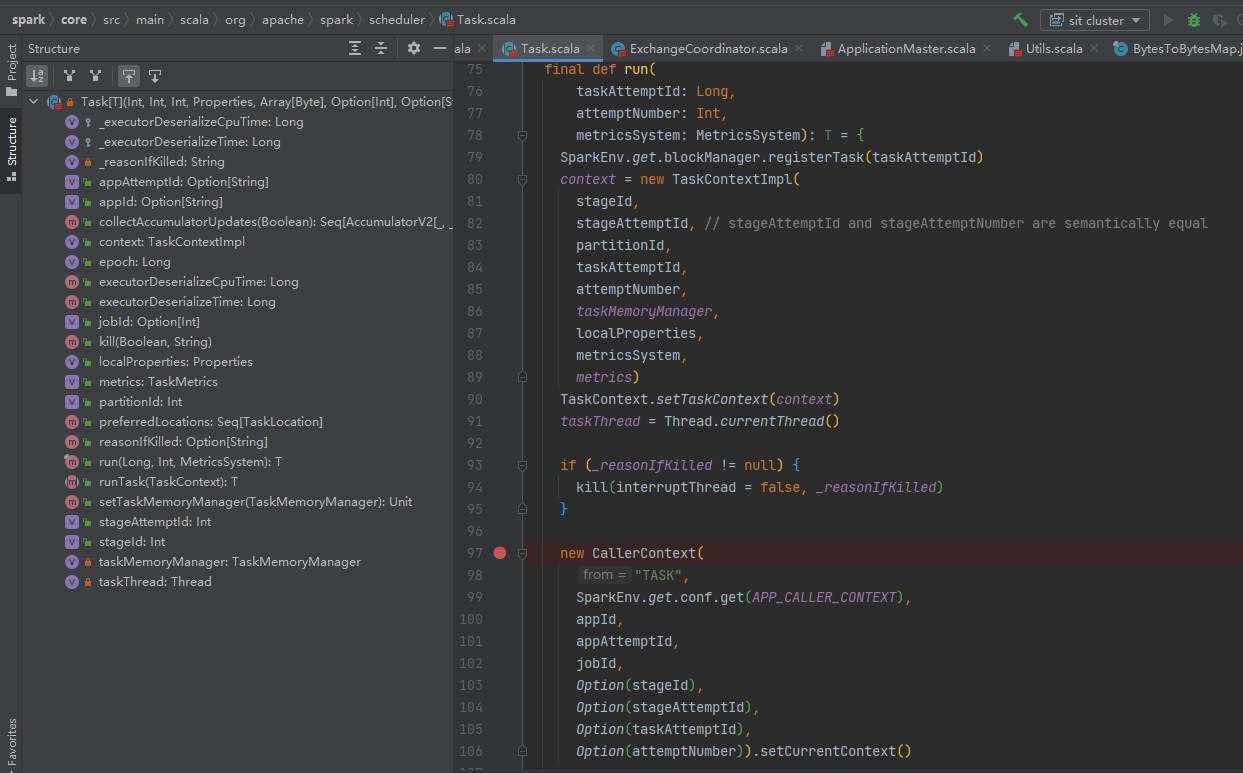
Task: Toggle the breakpoint on line 97
Action: (x=499, y=552)
